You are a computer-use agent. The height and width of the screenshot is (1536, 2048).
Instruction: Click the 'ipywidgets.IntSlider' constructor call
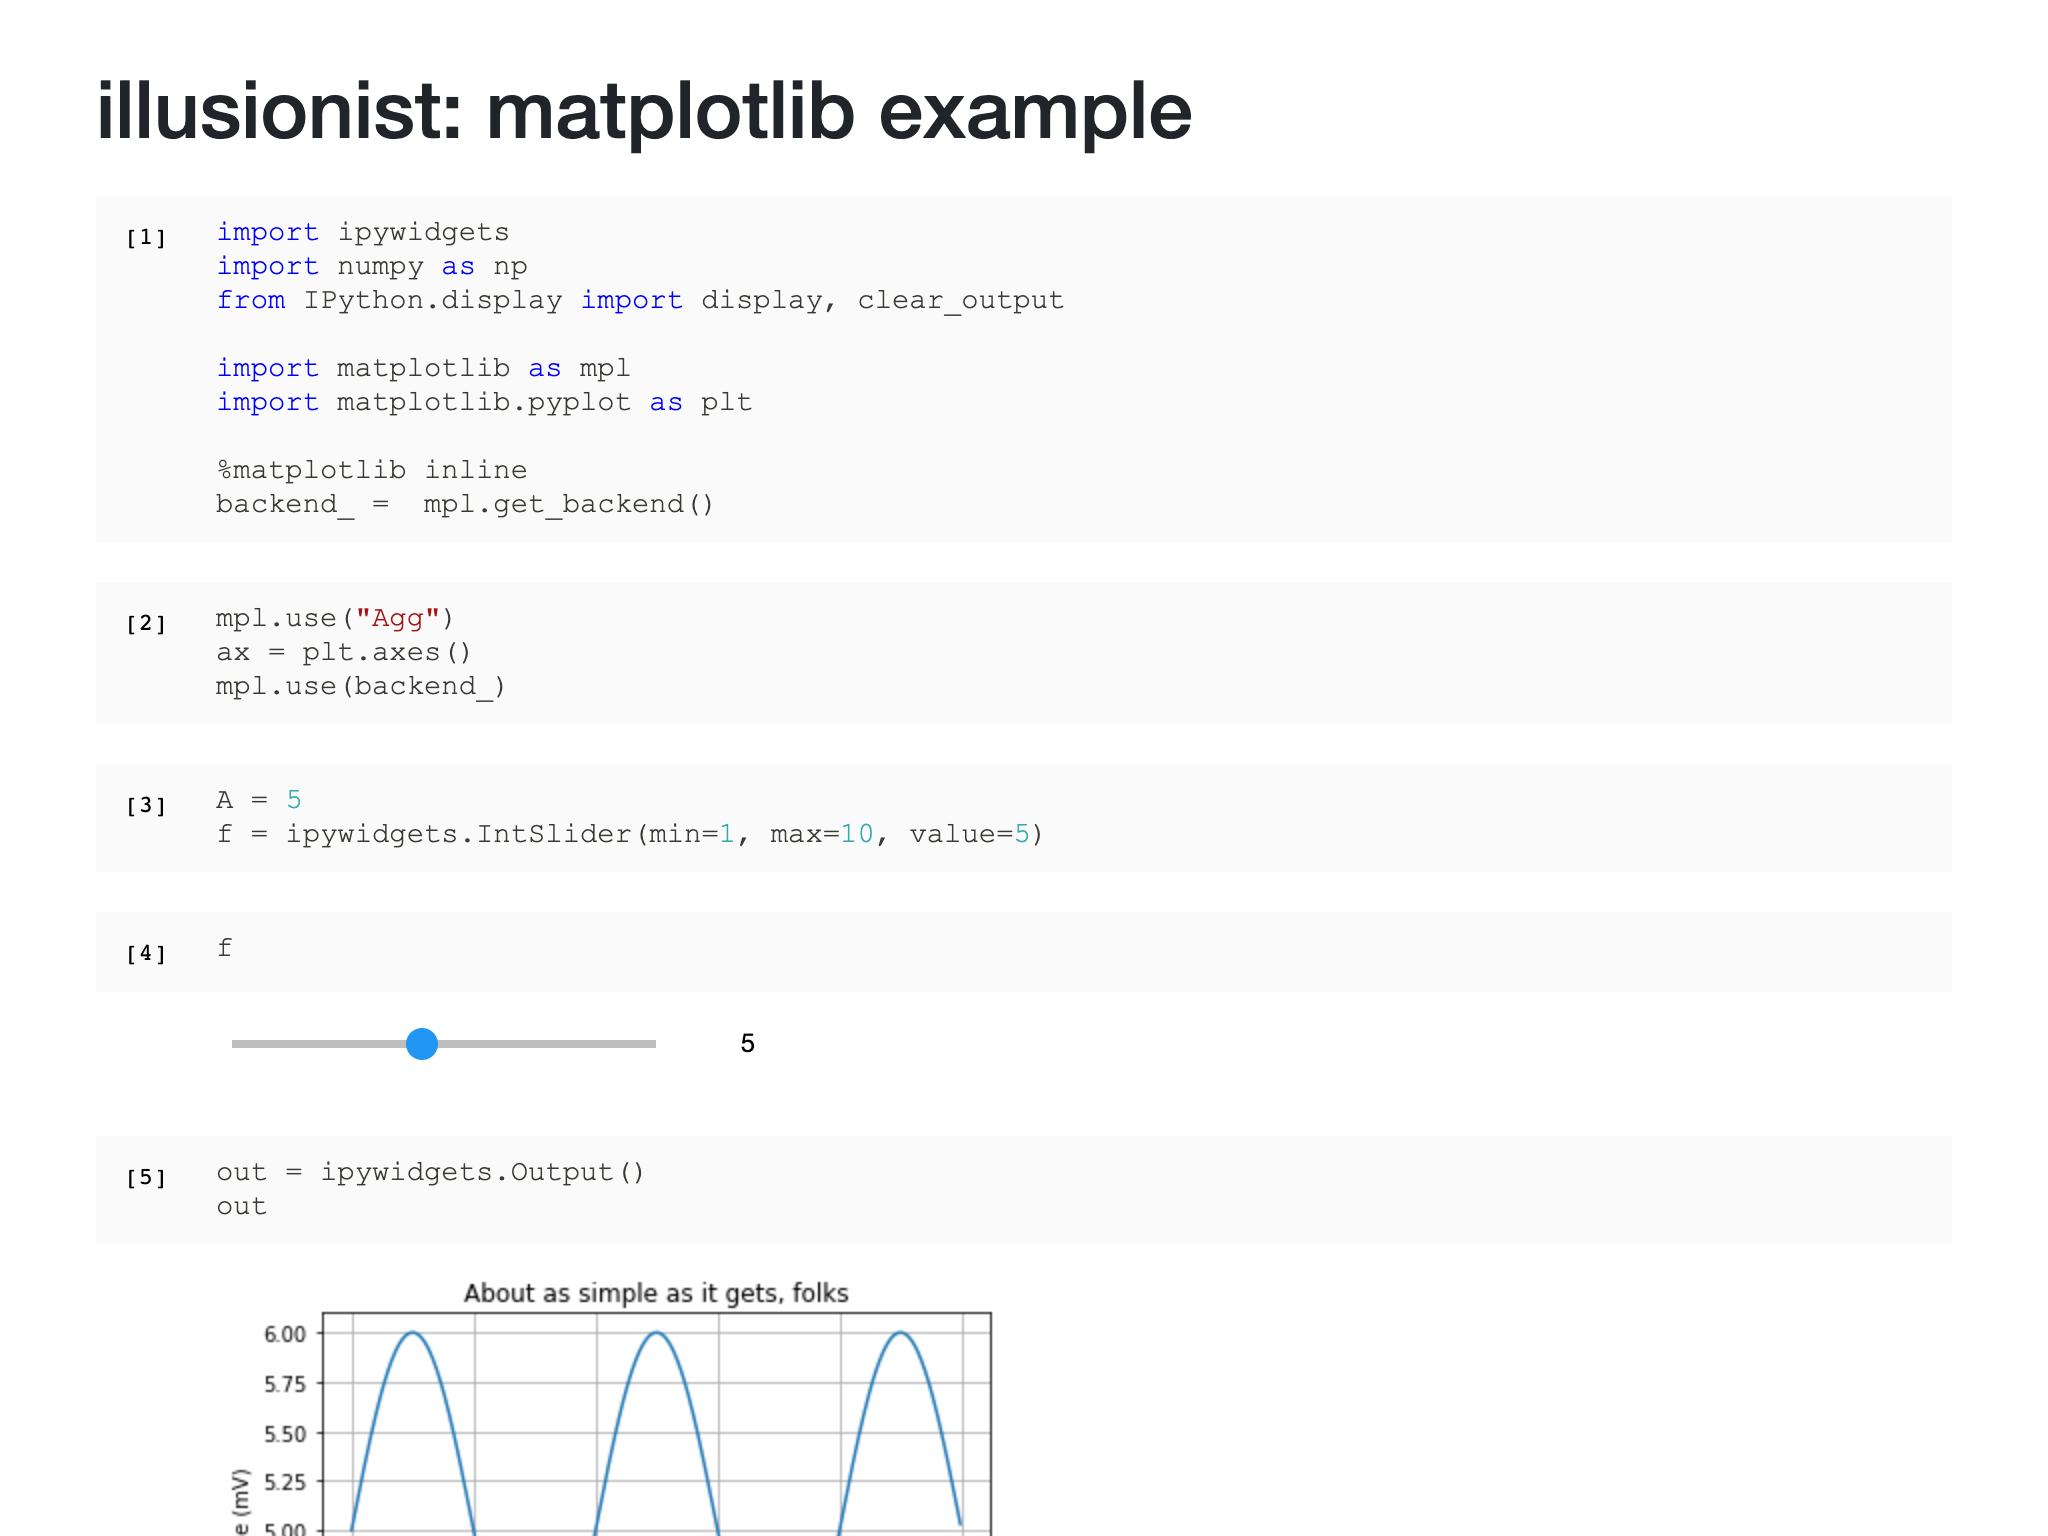pyautogui.click(x=460, y=833)
